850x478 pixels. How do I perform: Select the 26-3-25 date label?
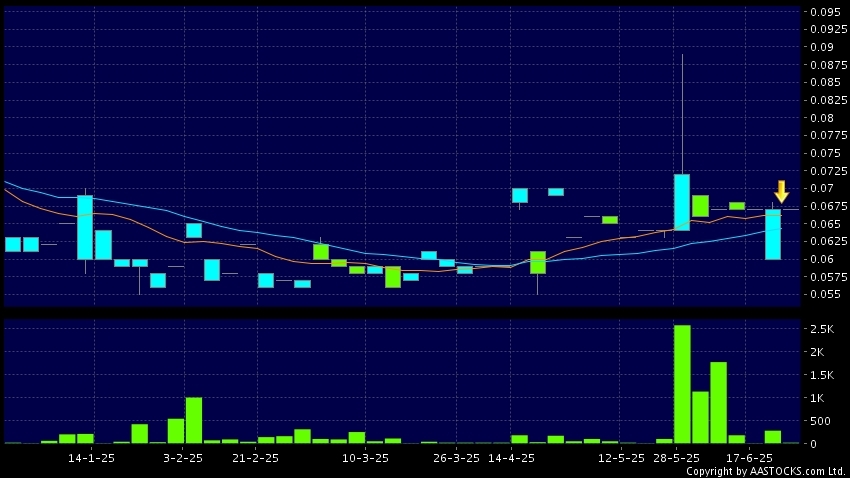click(456, 458)
